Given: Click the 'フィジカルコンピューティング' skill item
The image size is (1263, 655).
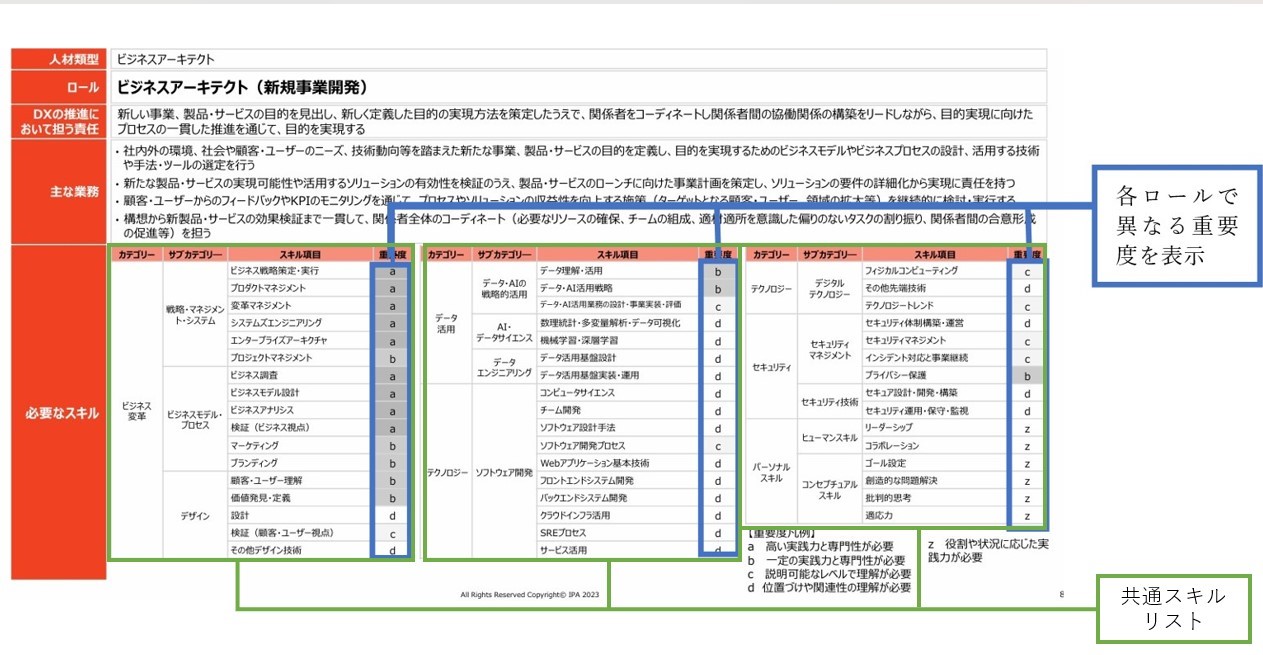Looking at the screenshot, I should point(911,271).
